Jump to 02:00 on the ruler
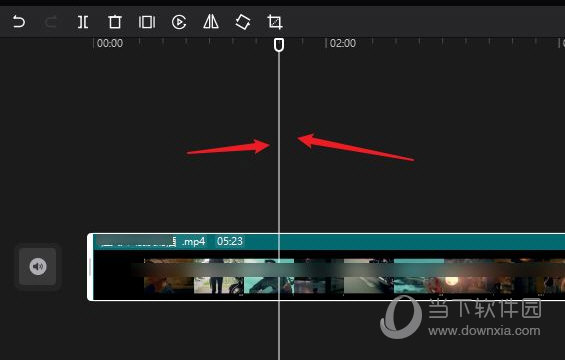The height and width of the screenshot is (360, 565). pos(343,43)
